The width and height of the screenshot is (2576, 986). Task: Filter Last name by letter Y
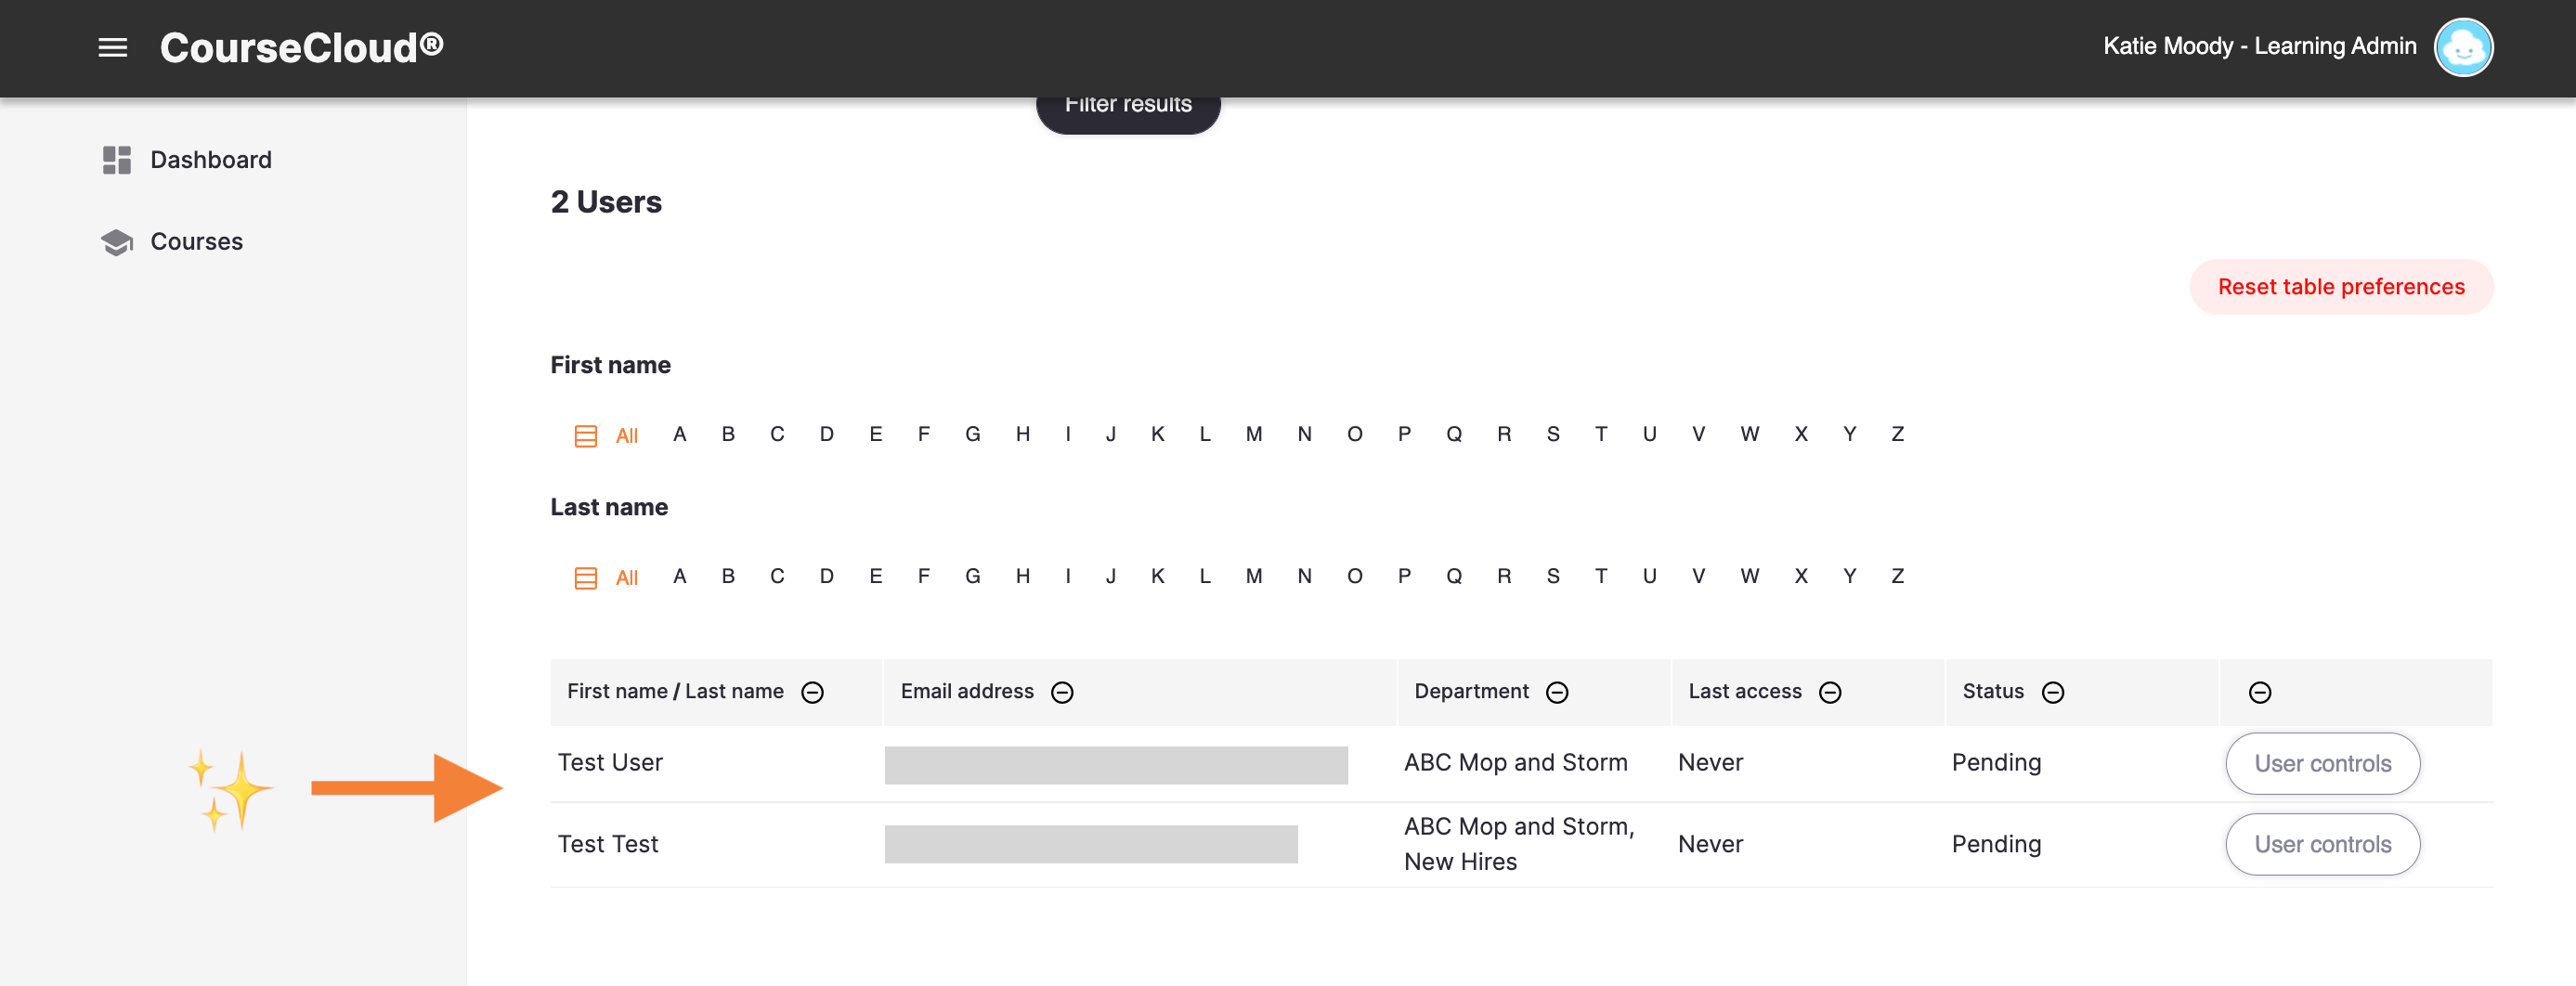[1850, 576]
